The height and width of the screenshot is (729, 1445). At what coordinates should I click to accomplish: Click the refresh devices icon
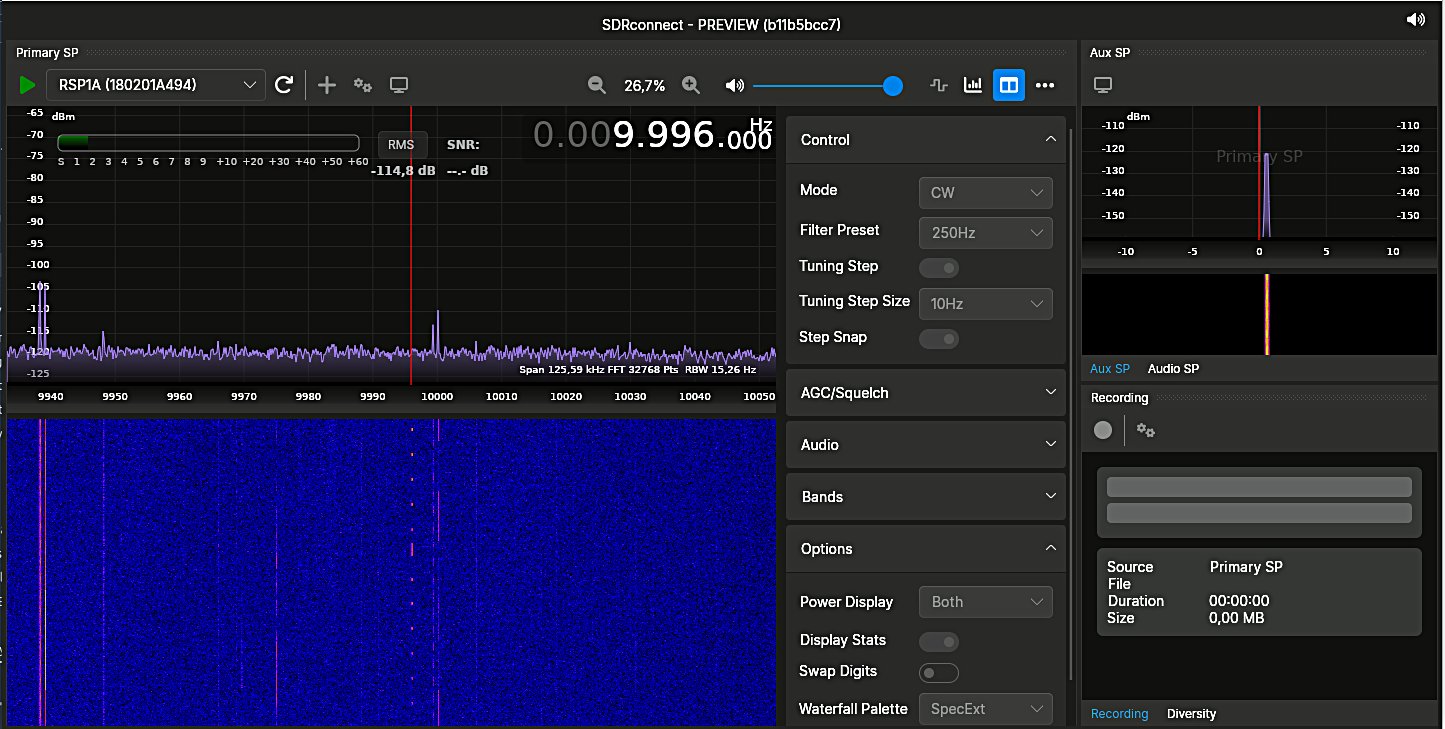(284, 85)
